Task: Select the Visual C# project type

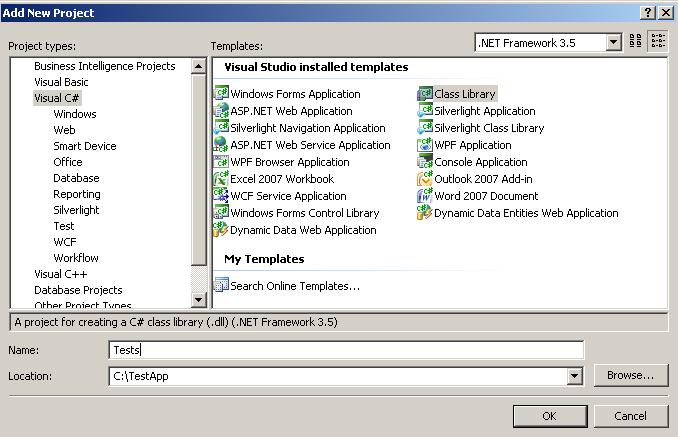Action: point(57,98)
